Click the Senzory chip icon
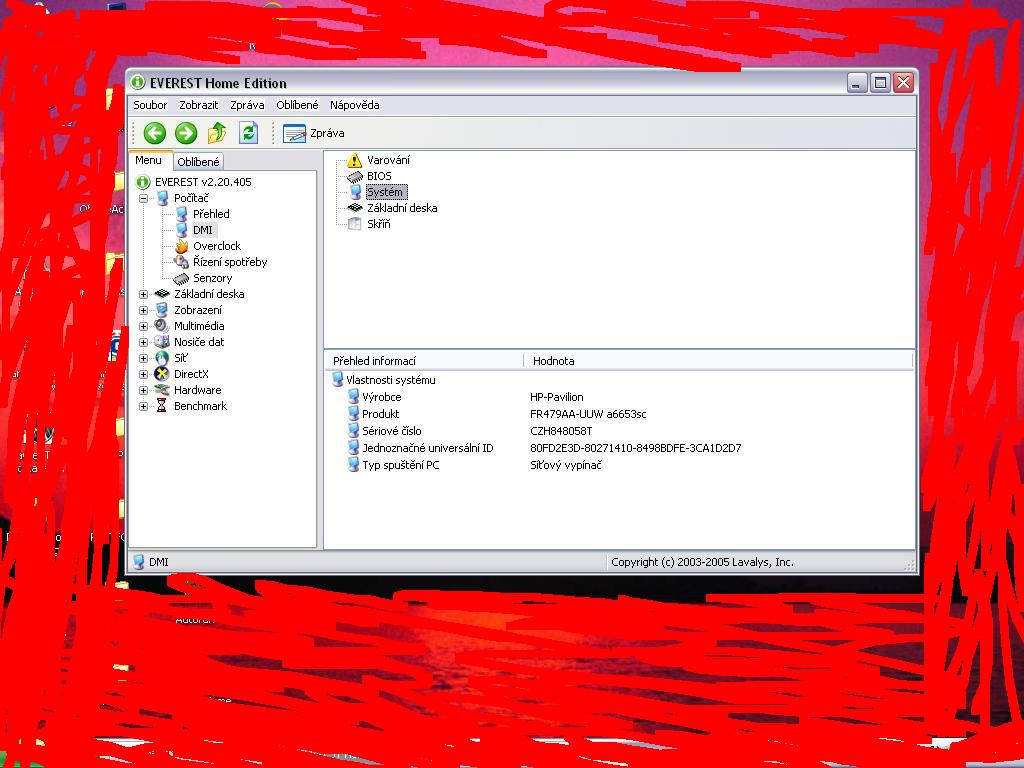The height and width of the screenshot is (768, 1024). click(x=181, y=278)
